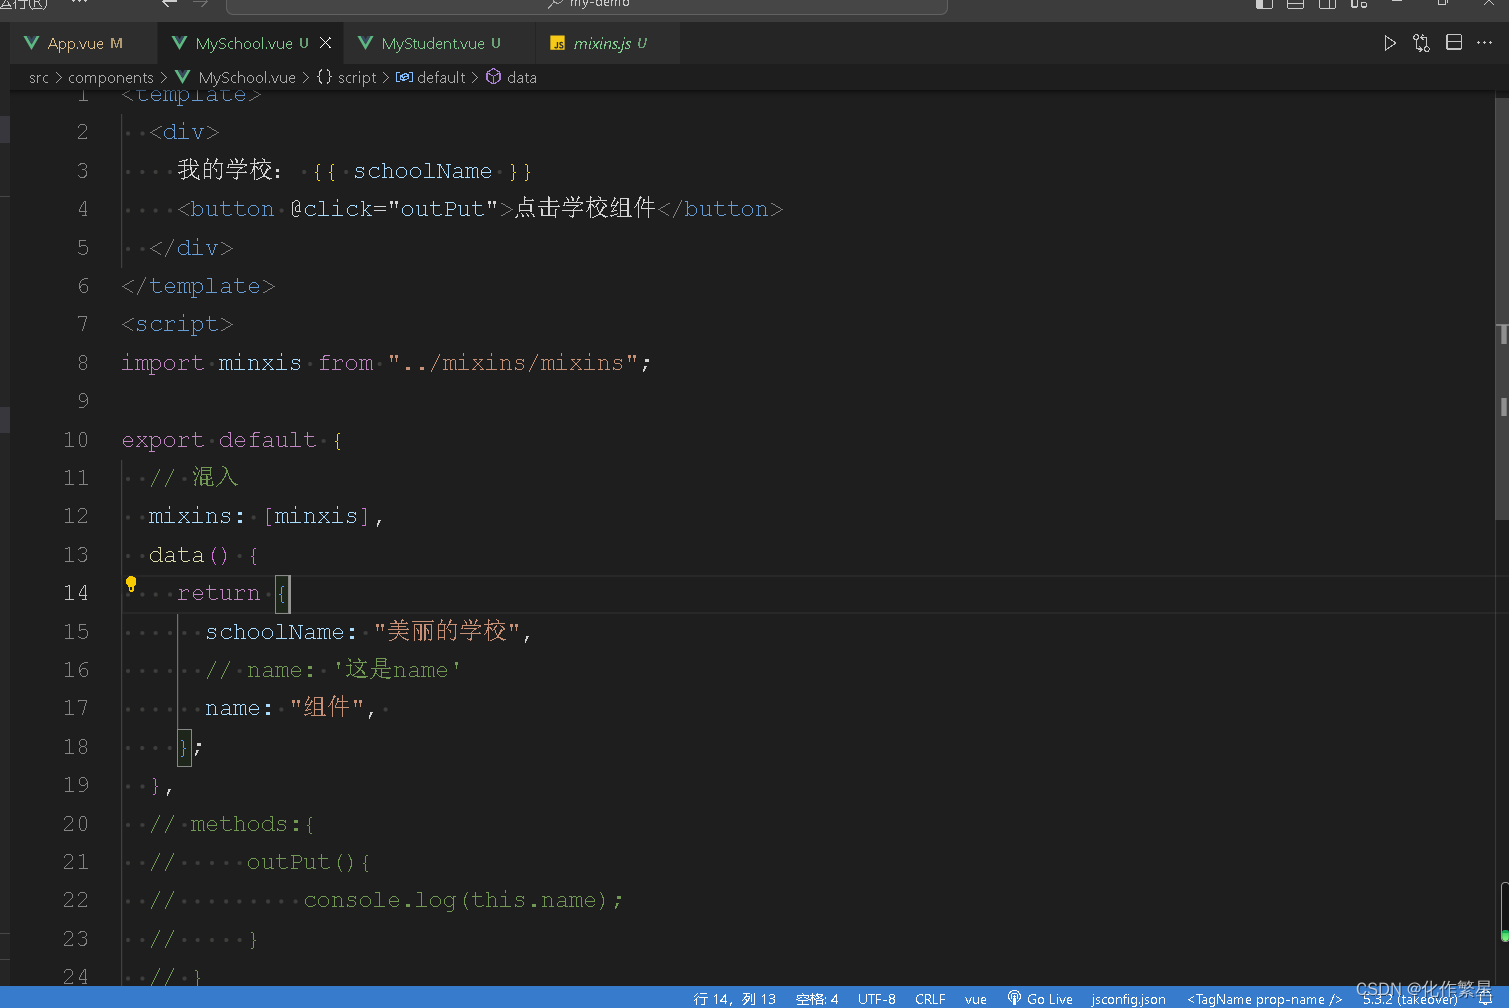Click the my-demo command center search box
This screenshot has width=1509, height=1008.
pyautogui.click(x=586, y=5)
